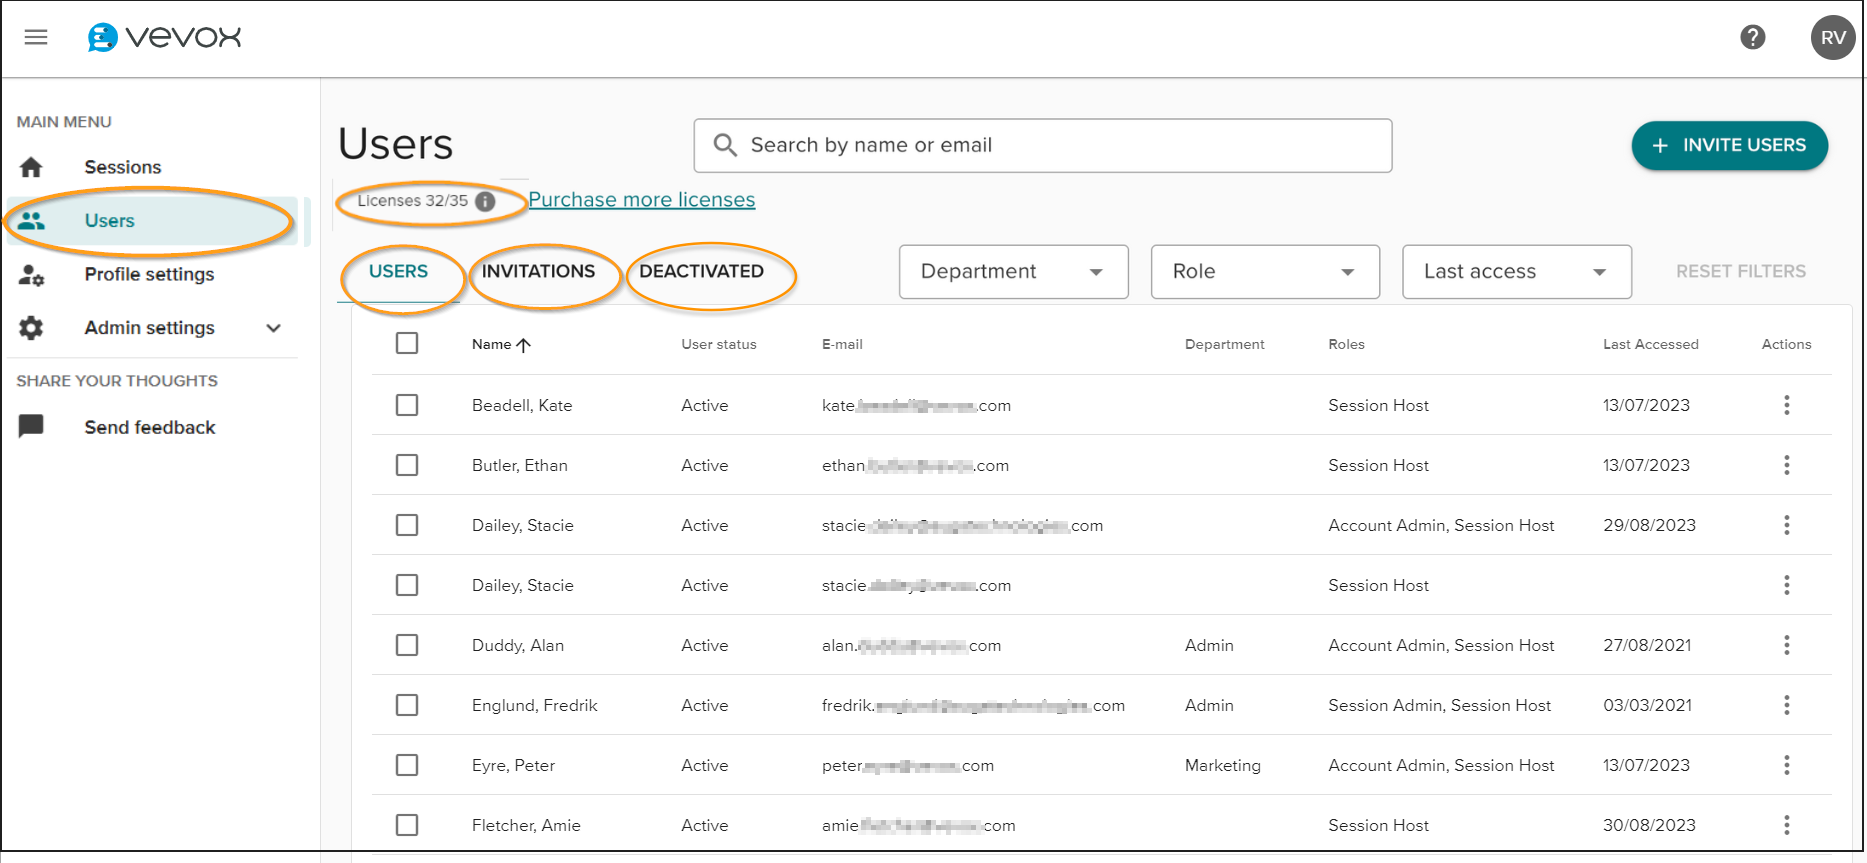Image resolution: width=1867 pixels, height=863 pixels.
Task: Open actions menu for Duddy, Alan
Action: pos(1786,645)
